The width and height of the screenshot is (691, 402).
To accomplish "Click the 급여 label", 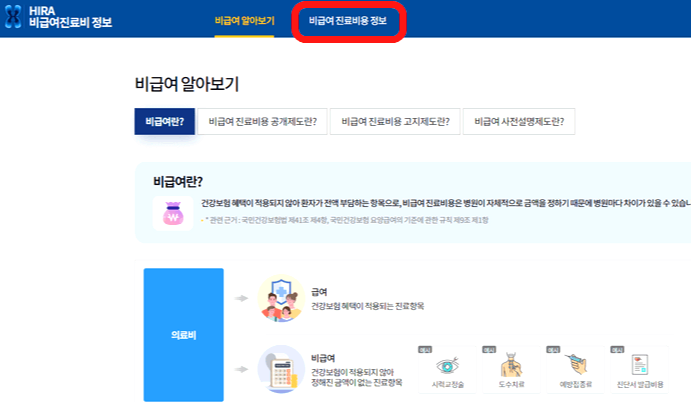I will pyautogui.click(x=319, y=292).
